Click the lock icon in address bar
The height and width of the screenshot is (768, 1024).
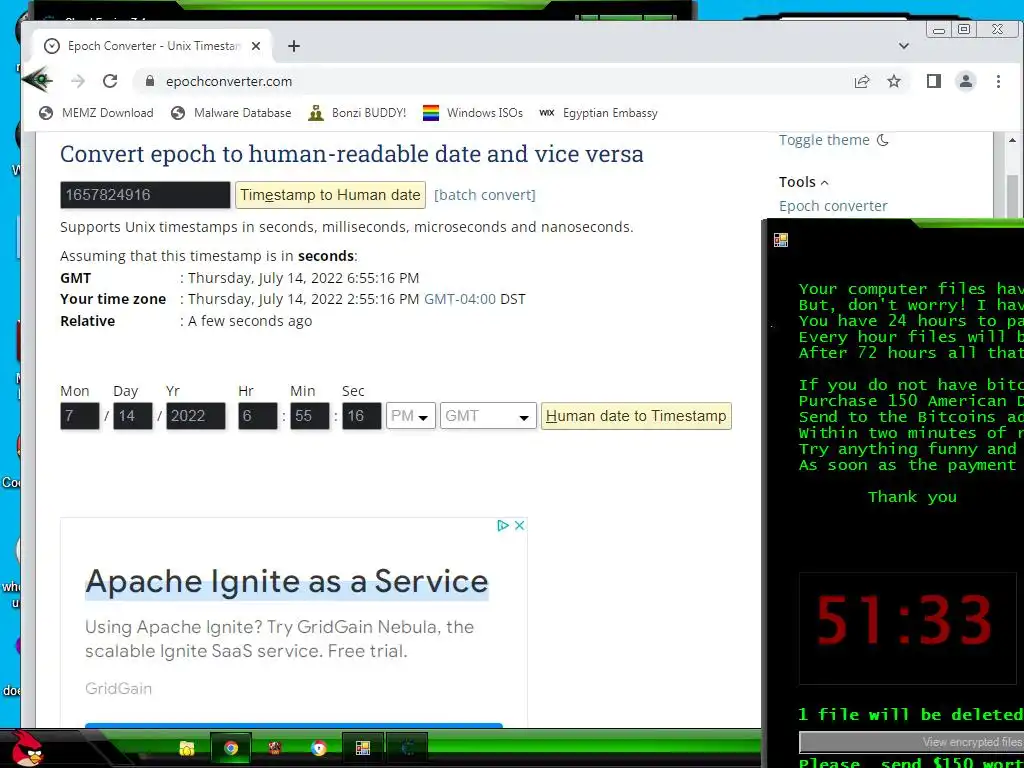click(x=150, y=81)
